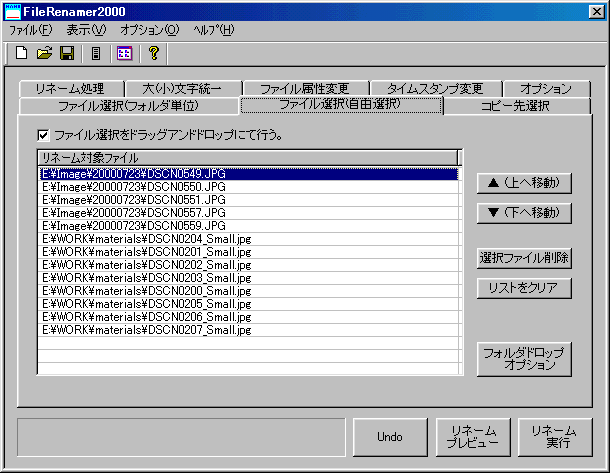Screen dimensions: 610x473
Task: Open the フォルダドロップオプション button
Action: pyautogui.click(x=524, y=359)
